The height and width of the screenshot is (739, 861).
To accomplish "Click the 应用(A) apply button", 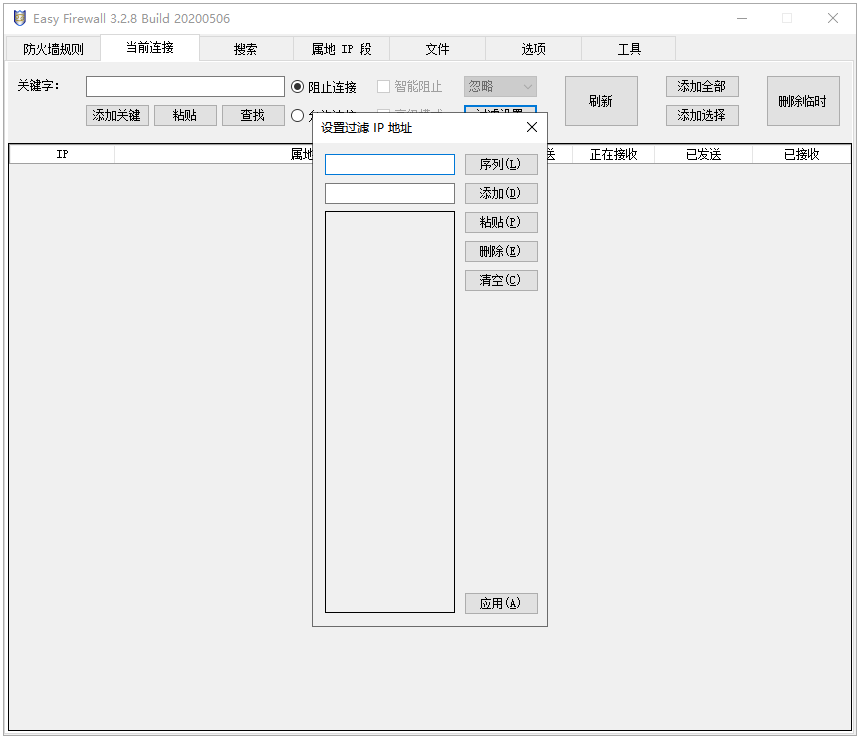I will coord(501,603).
